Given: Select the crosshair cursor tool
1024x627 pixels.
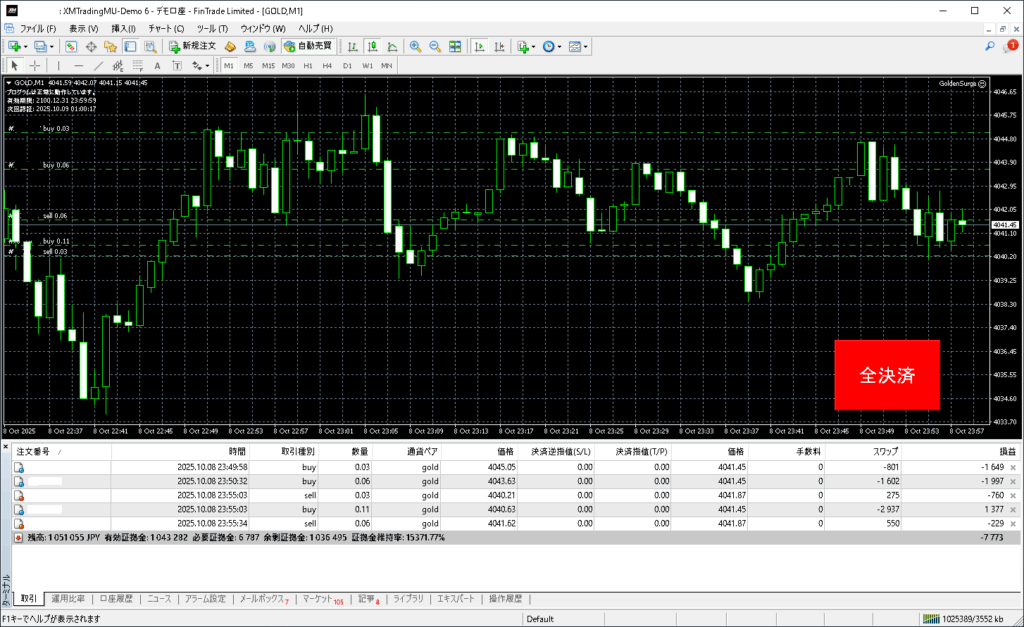Looking at the screenshot, I should pyautogui.click(x=35, y=66).
